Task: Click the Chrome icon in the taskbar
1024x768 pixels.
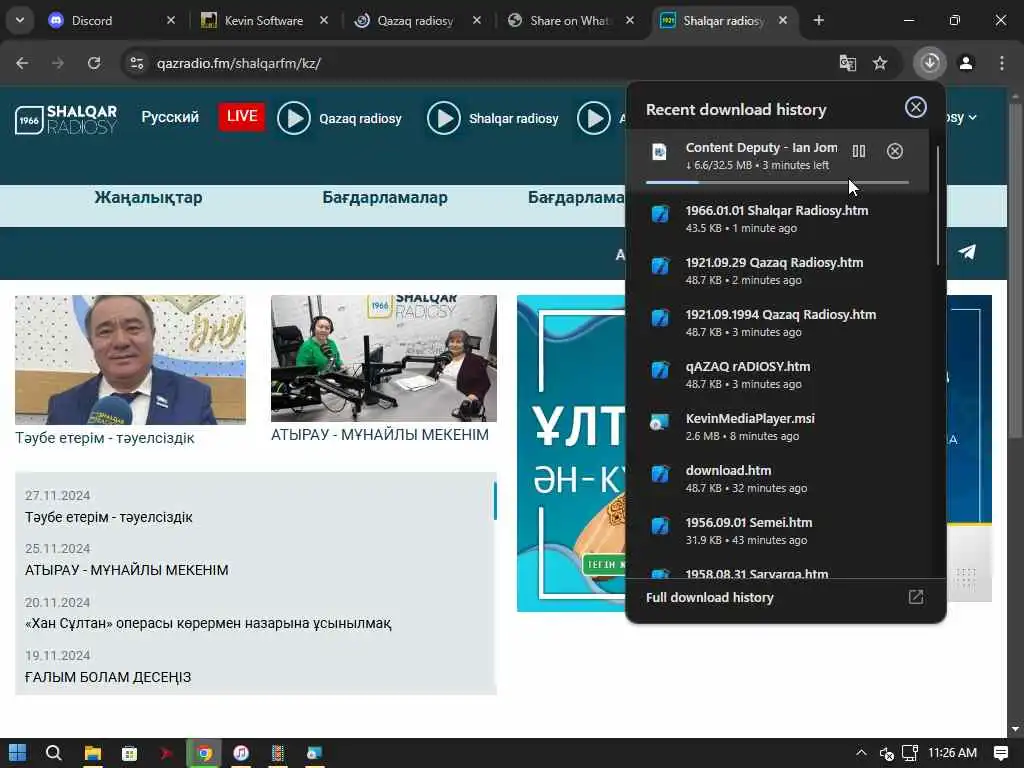Action: click(204, 753)
